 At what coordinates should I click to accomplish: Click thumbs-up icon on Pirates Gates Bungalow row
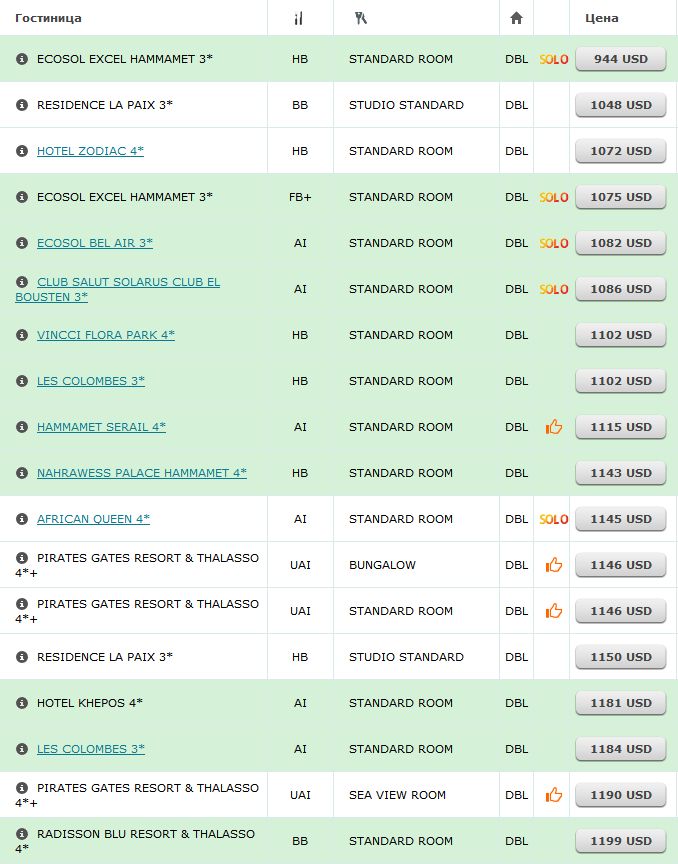pyautogui.click(x=554, y=564)
